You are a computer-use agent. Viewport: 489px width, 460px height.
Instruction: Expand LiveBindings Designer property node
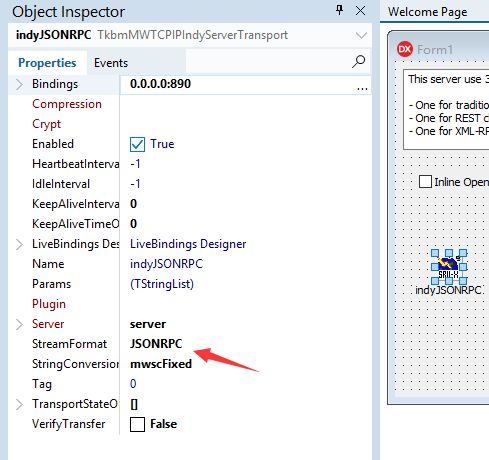pyautogui.click(x=20, y=244)
